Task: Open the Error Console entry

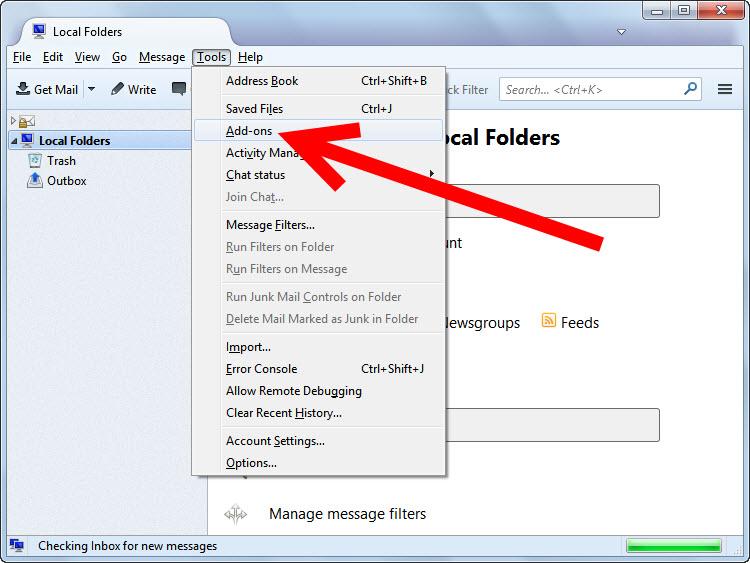Action: 319,369
